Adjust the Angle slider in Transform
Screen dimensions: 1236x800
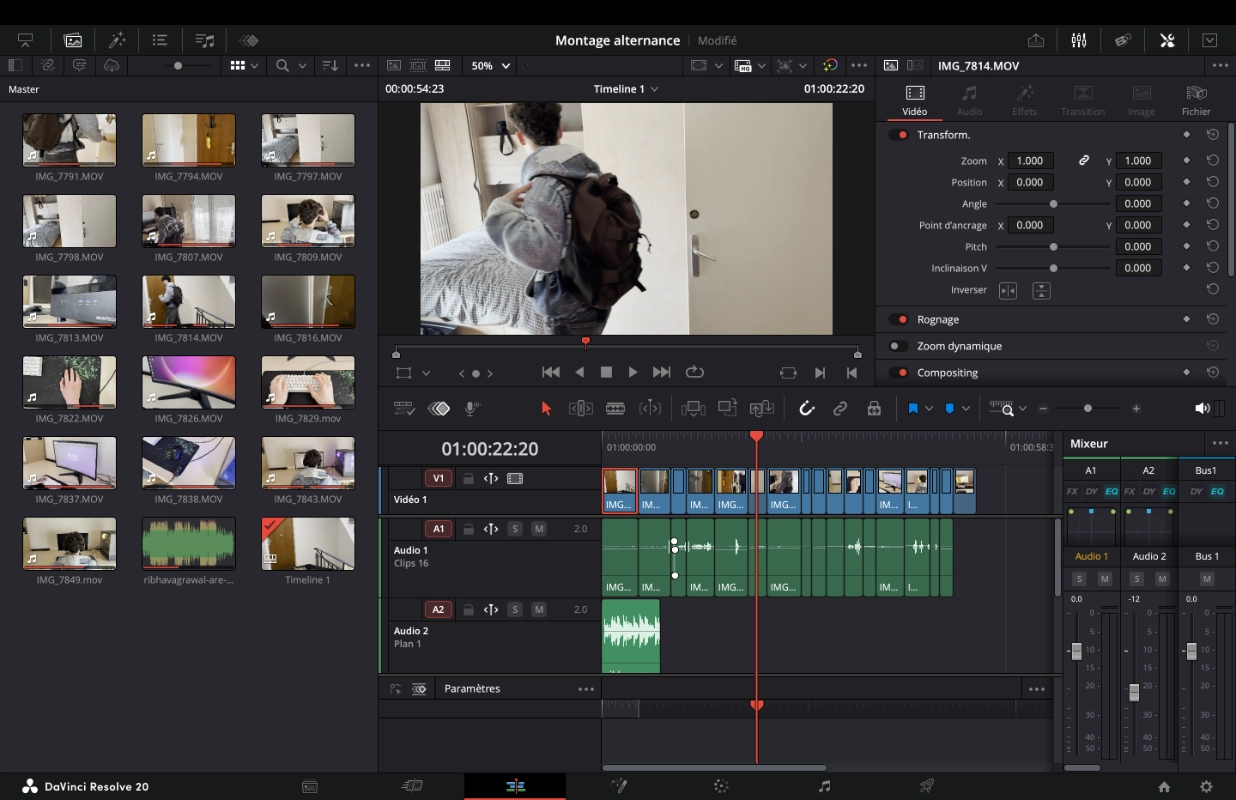1053,204
